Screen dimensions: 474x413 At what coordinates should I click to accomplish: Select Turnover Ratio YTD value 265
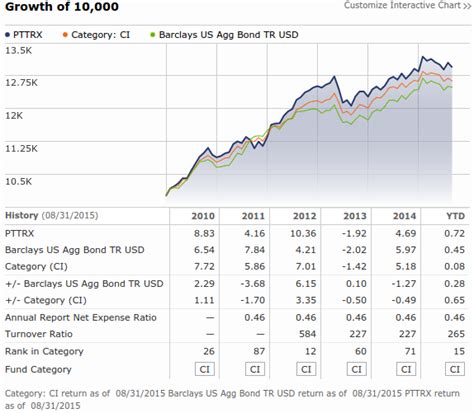(456, 334)
